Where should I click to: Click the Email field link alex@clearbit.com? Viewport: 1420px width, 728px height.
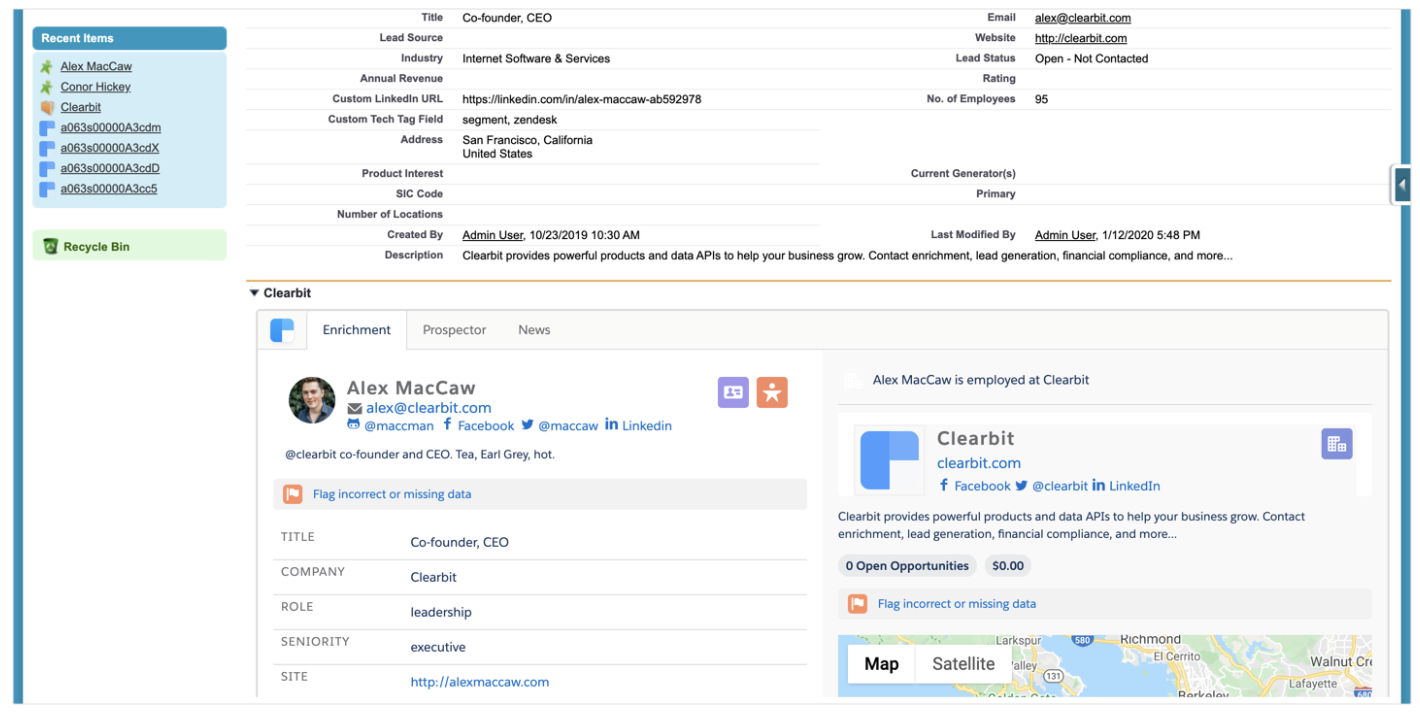[x=1083, y=18]
